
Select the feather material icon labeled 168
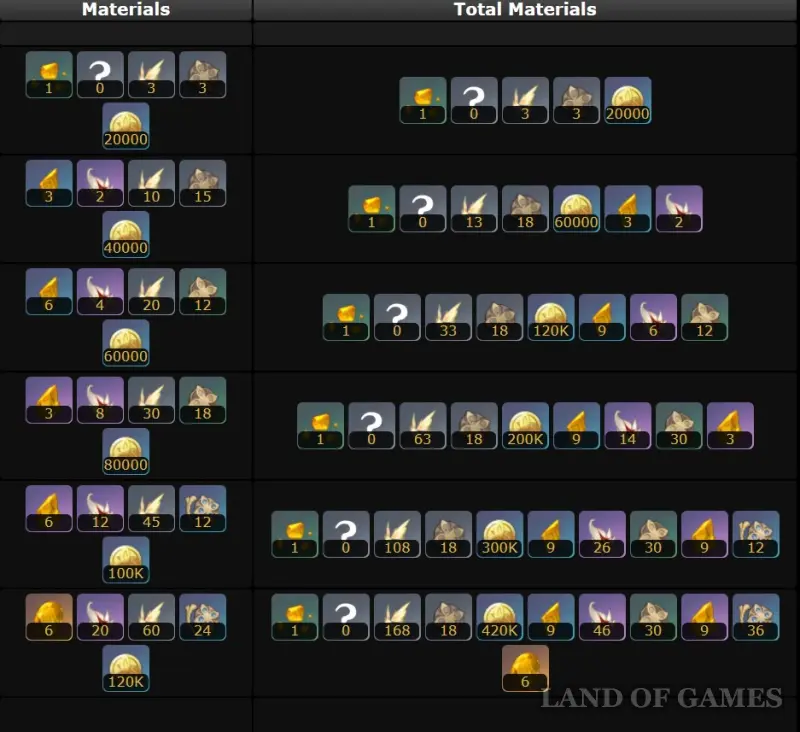click(x=397, y=617)
